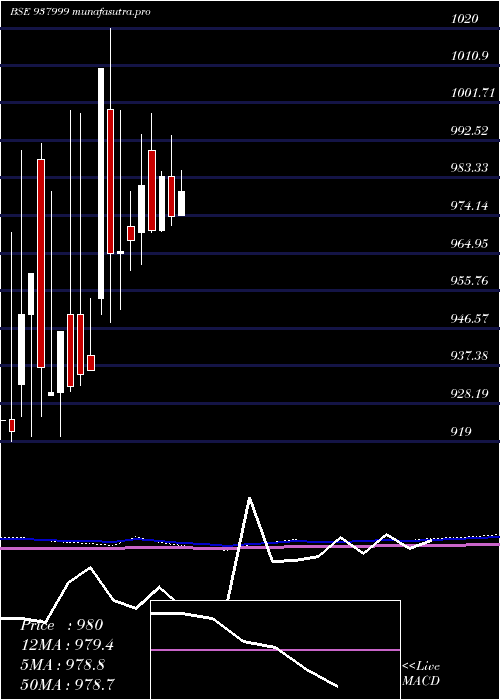500x700 pixels.
Task: Select the 919 price axis label
Action: [x=461, y=432]
